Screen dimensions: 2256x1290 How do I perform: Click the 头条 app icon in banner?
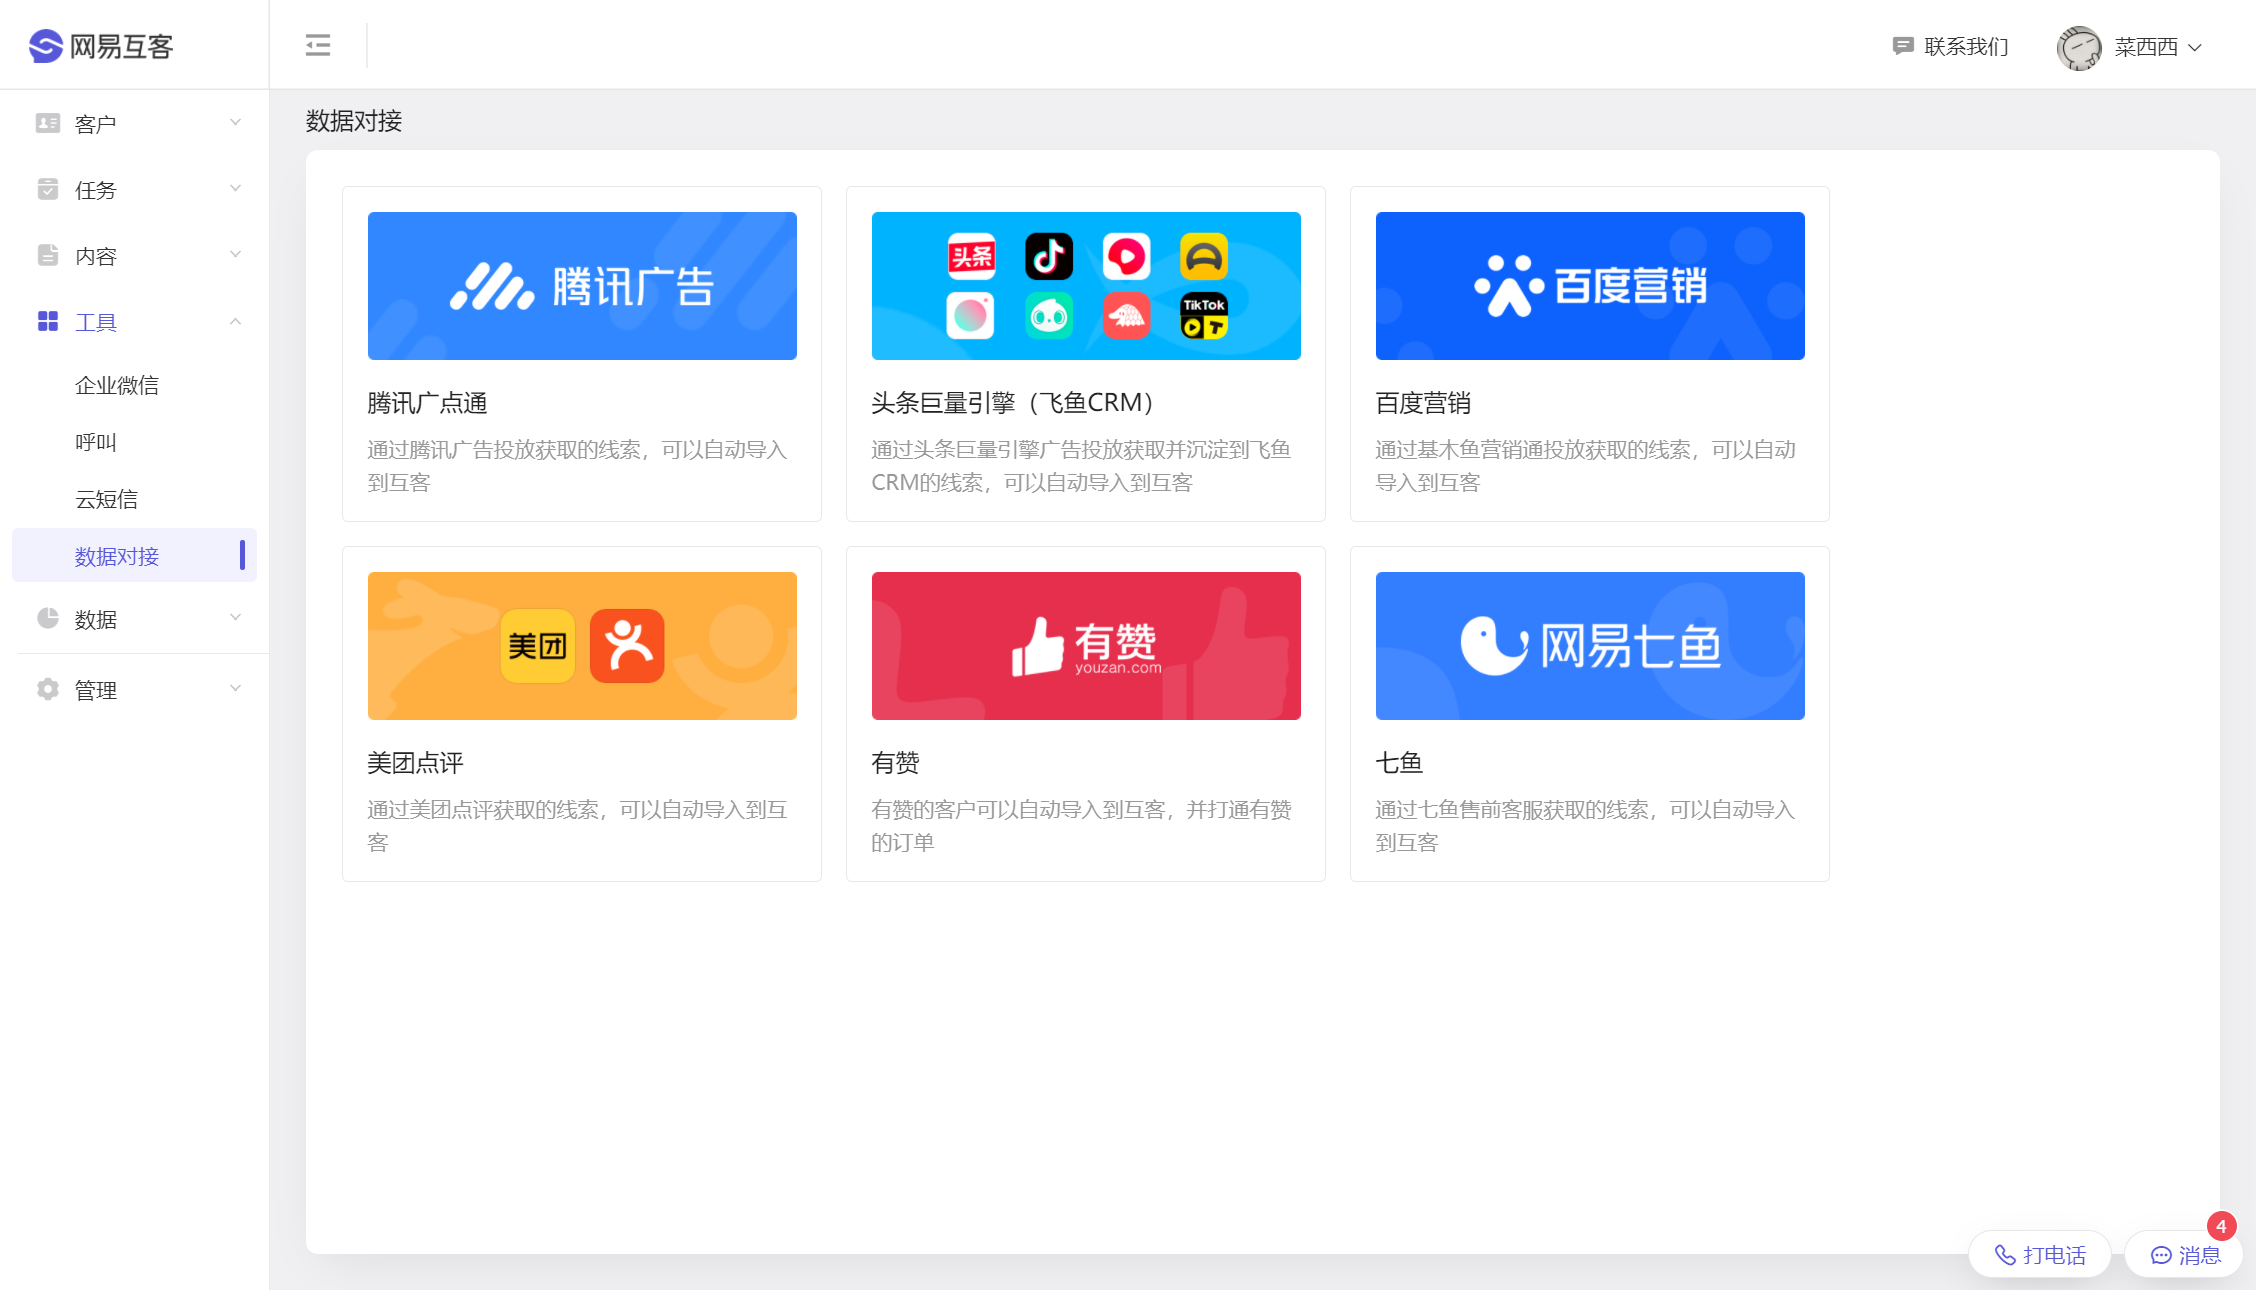[972, 257]
